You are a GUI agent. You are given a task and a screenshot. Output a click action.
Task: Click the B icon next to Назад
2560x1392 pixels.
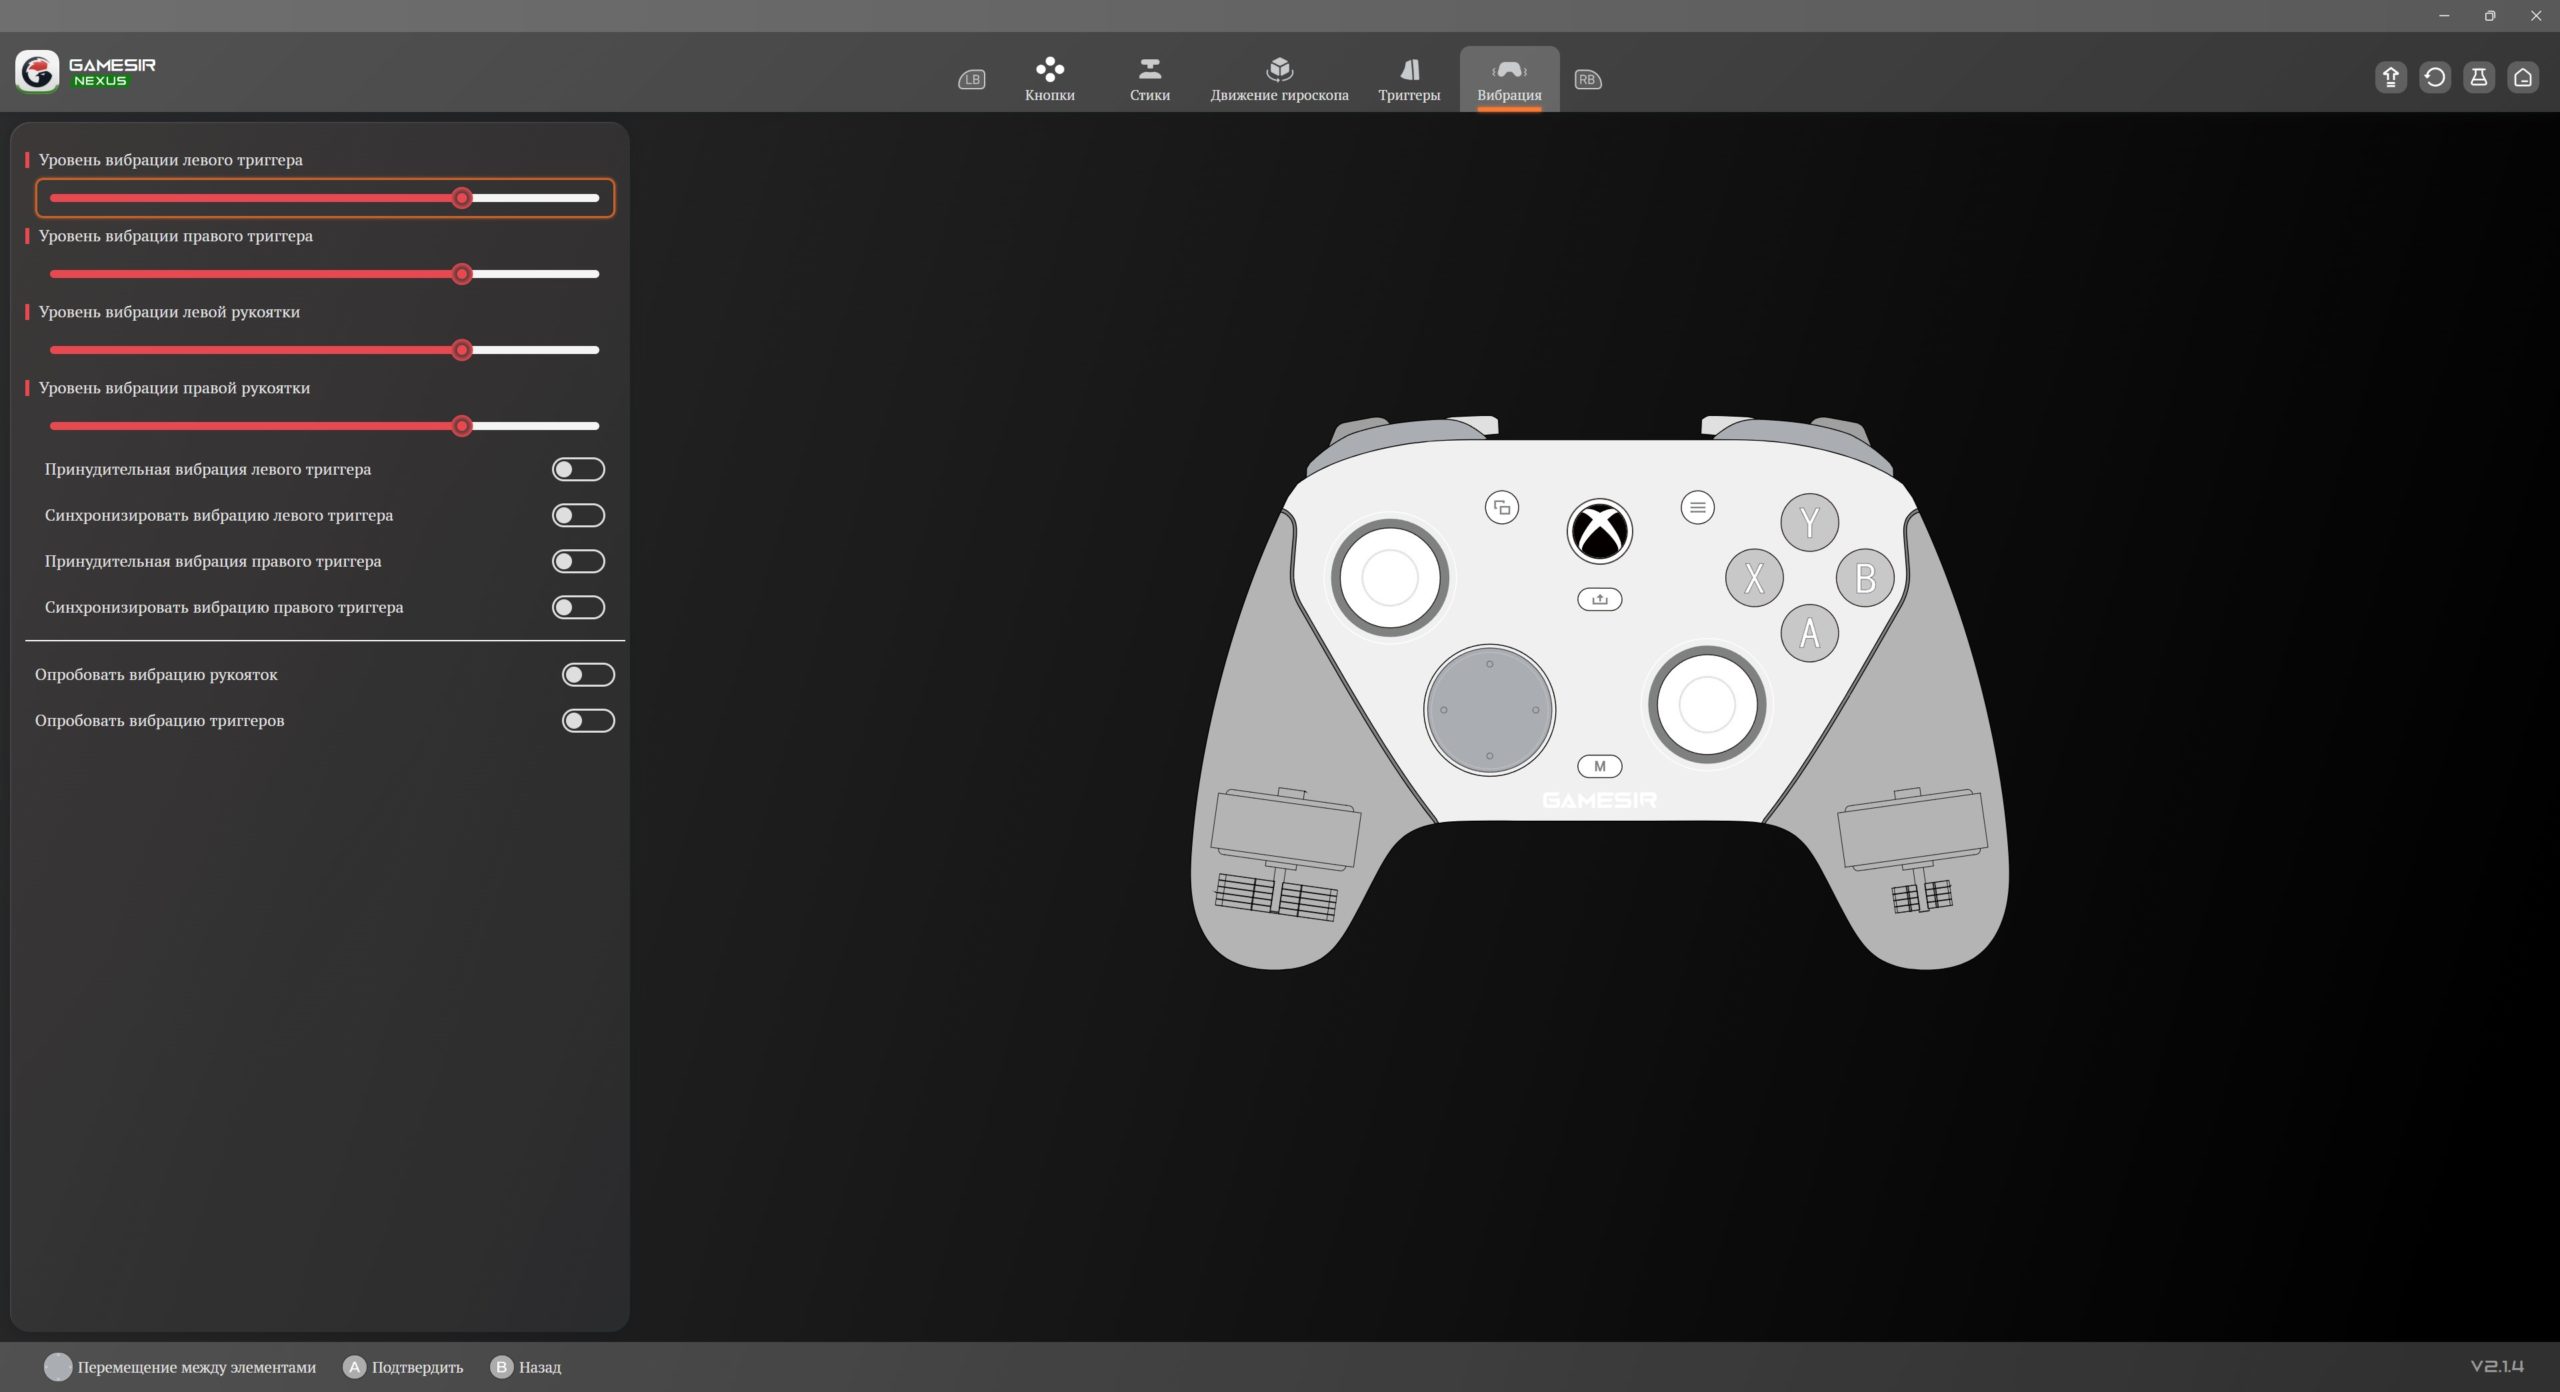tap(501, 1367)
